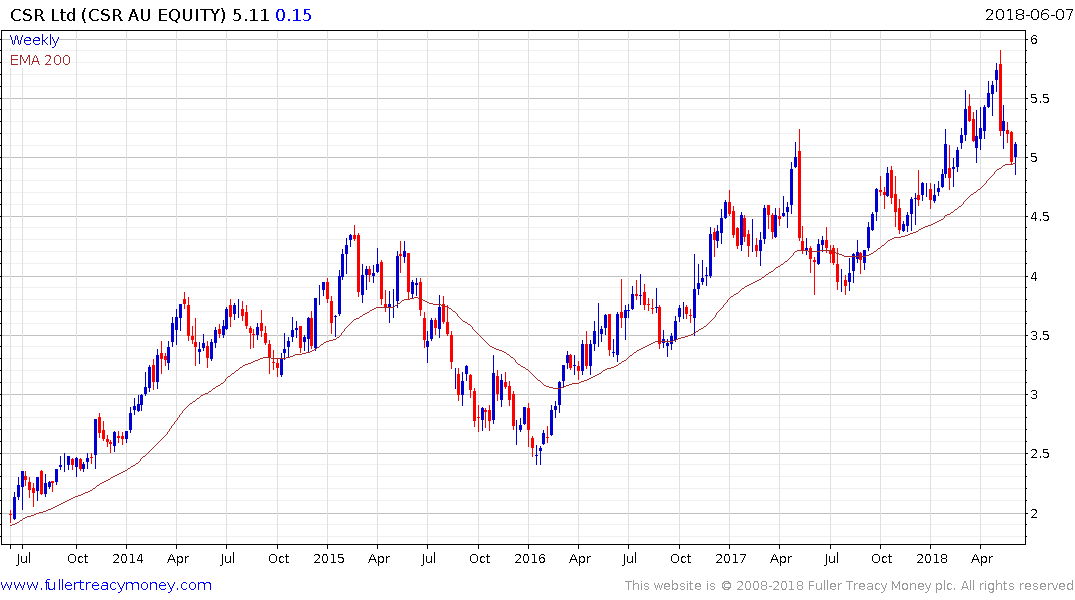The width and height of the screenshot is (1075, 600).
Task: Click the x-axis year label 2018
Action: [932, 558]
